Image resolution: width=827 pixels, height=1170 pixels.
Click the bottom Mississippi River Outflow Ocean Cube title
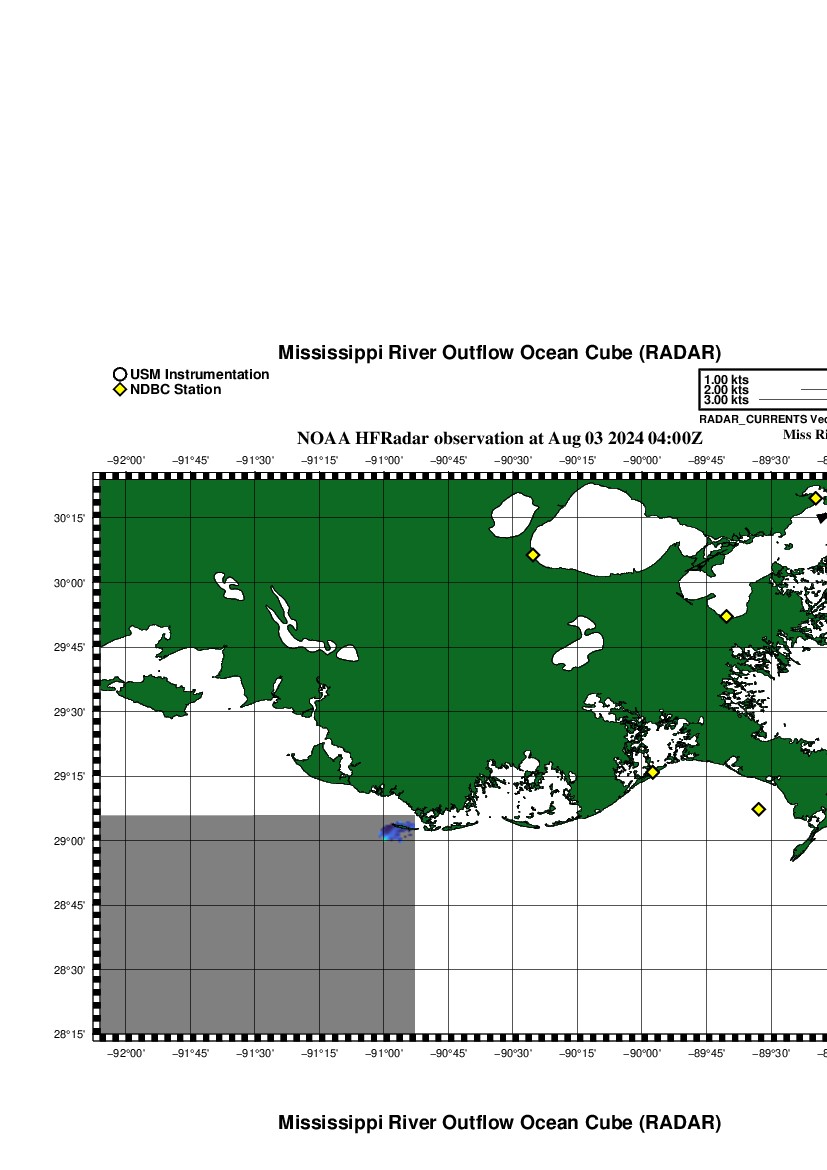[x=499, y=1123]
